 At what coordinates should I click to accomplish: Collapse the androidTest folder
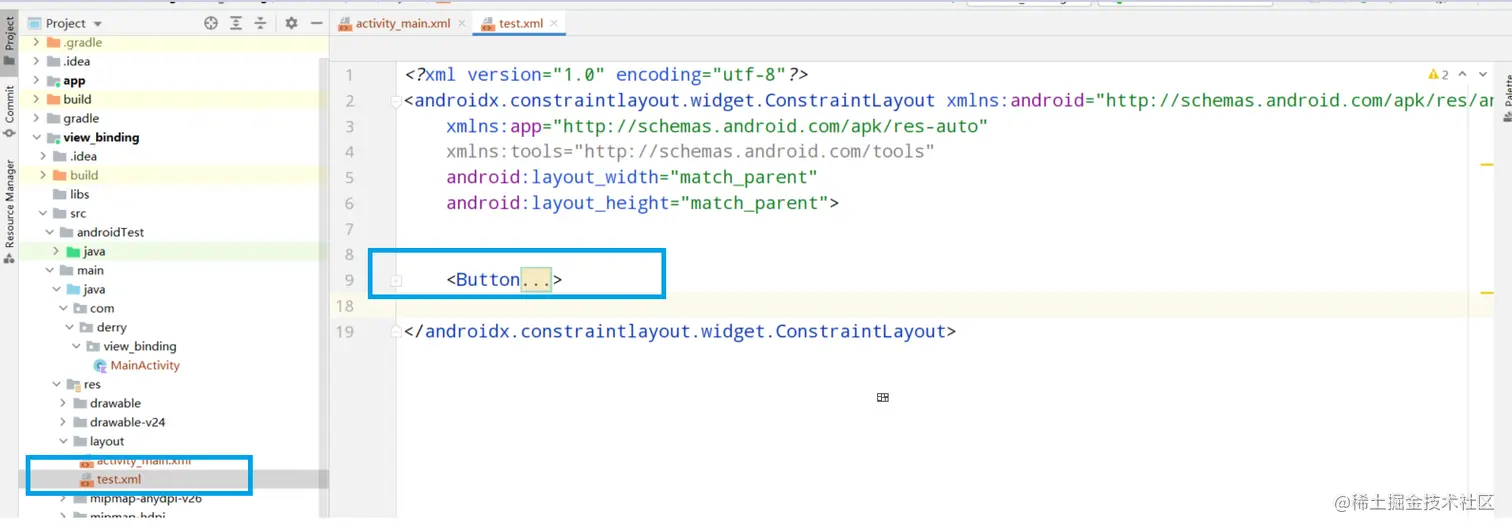point(50,233)
